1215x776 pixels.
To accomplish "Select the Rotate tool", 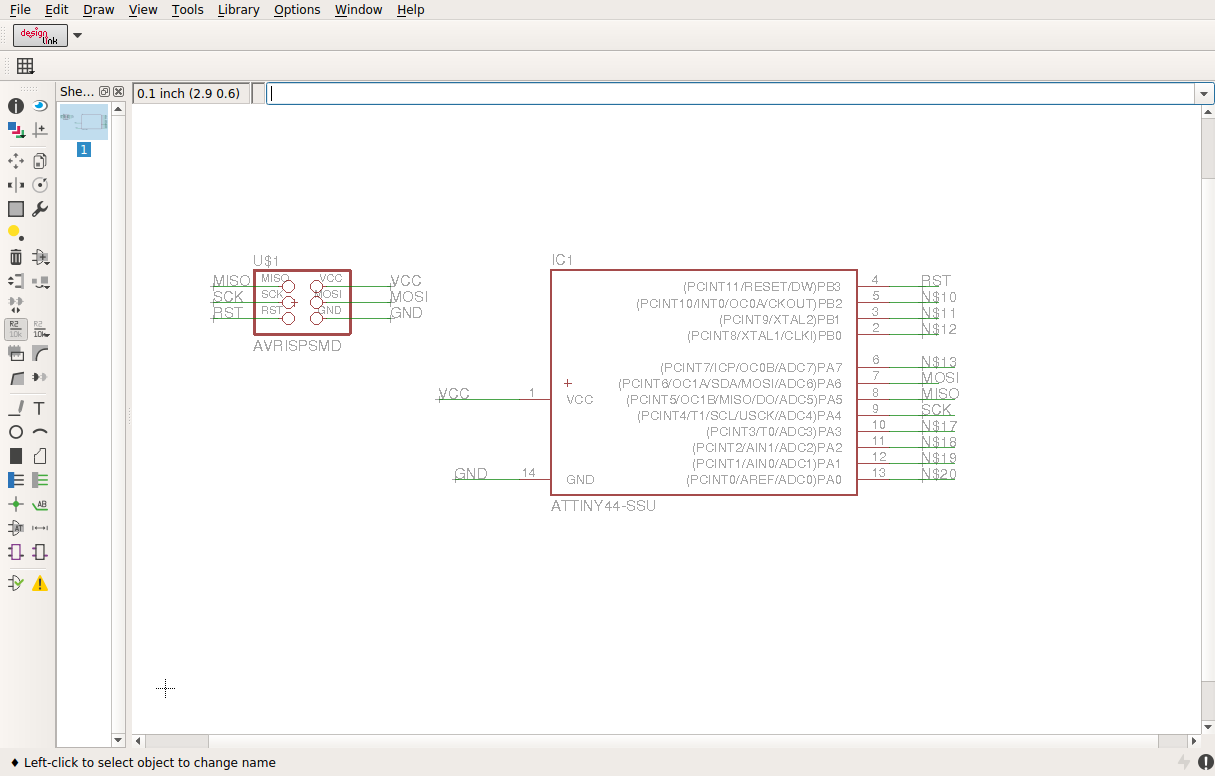I will [x=40, y=185].
